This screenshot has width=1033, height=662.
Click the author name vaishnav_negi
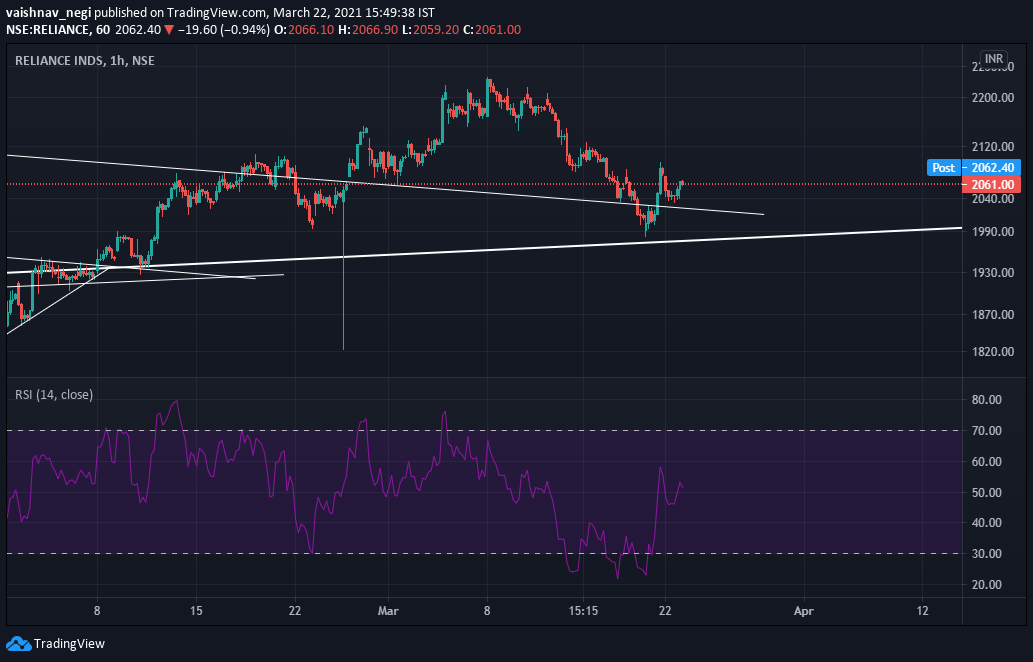(49, 13)
